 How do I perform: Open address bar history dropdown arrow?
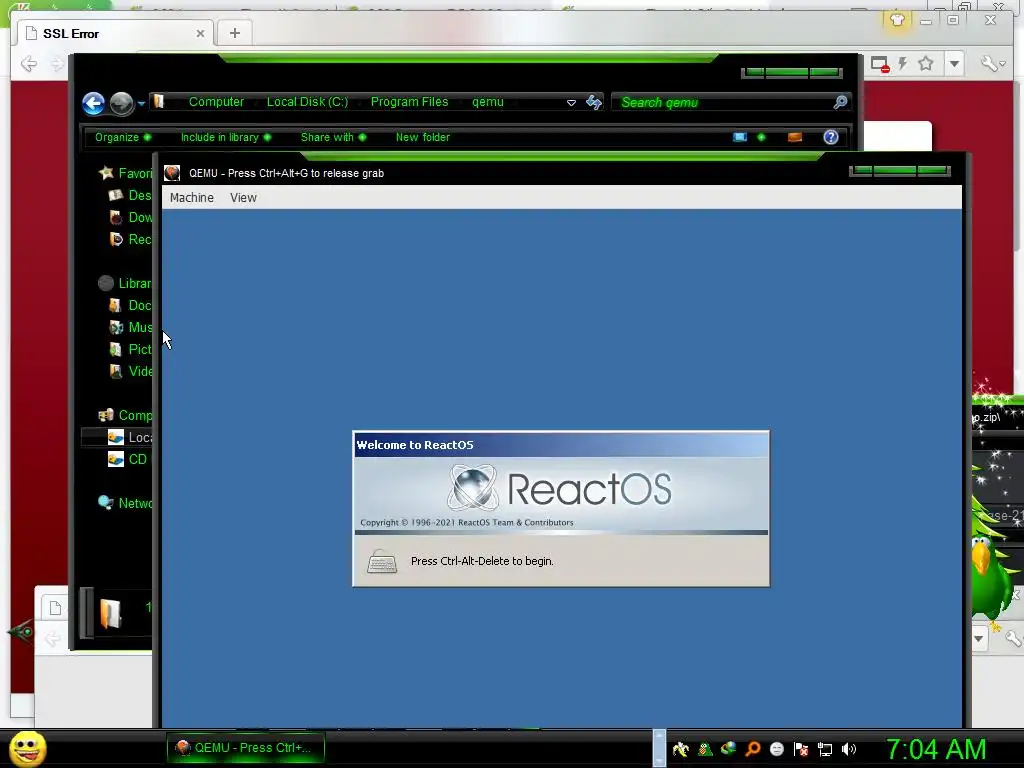(571, 103)
